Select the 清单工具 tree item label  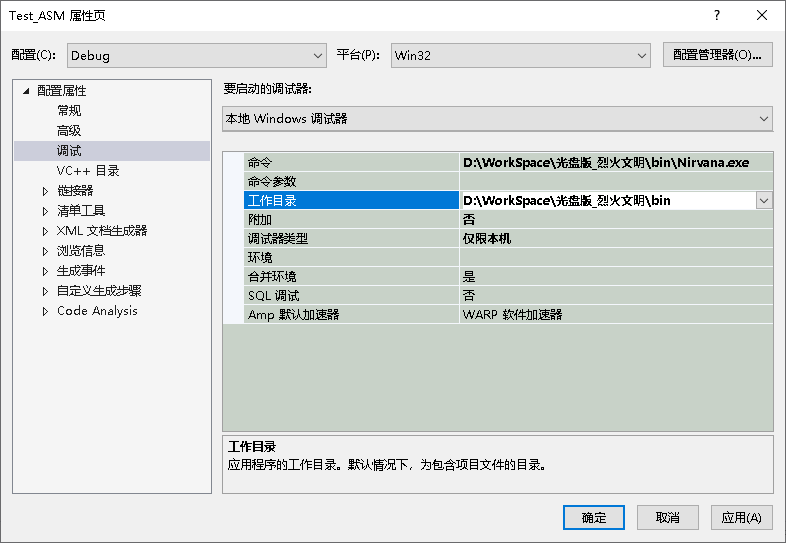pos(81,211)
